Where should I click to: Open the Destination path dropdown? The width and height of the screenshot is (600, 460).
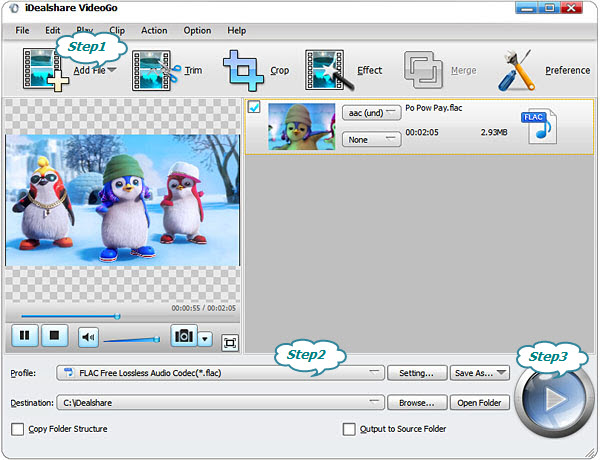click(220, 403)
